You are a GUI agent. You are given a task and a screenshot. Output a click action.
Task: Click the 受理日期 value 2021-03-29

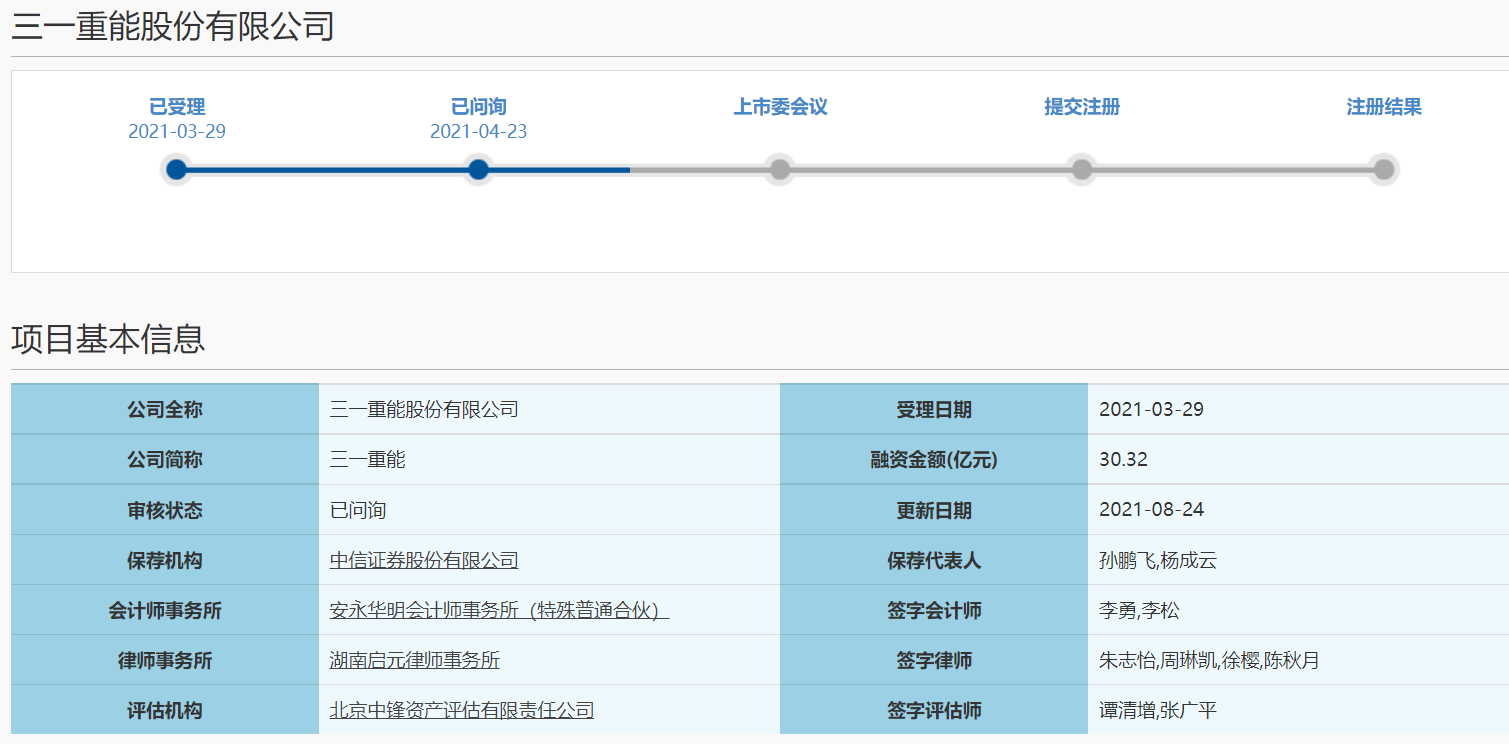coord(1151,409)
